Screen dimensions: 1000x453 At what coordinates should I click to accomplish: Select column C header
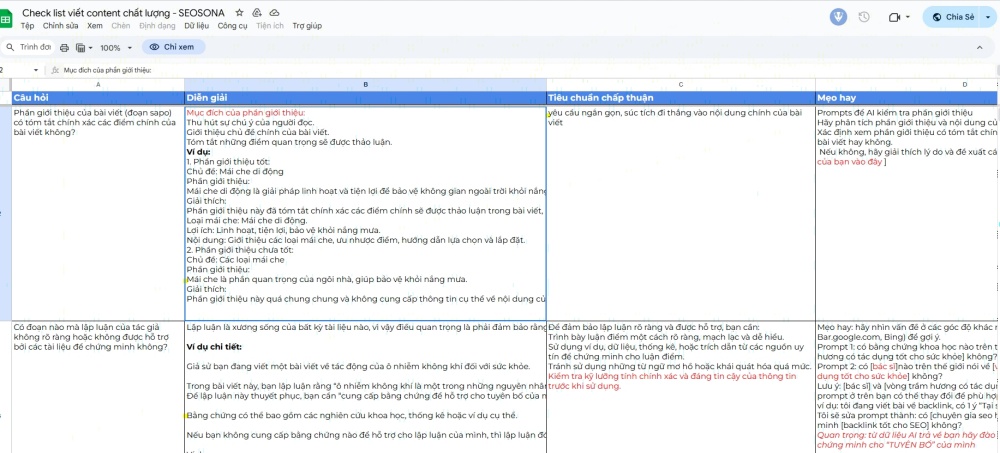click(x=680, y=84)
